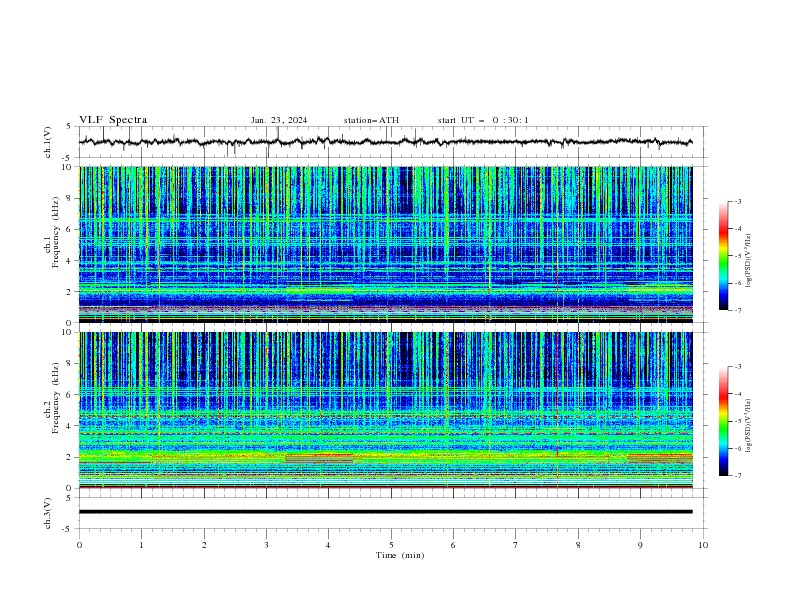Click '-7' on the ch.2 color bar

tap(737, 475)
